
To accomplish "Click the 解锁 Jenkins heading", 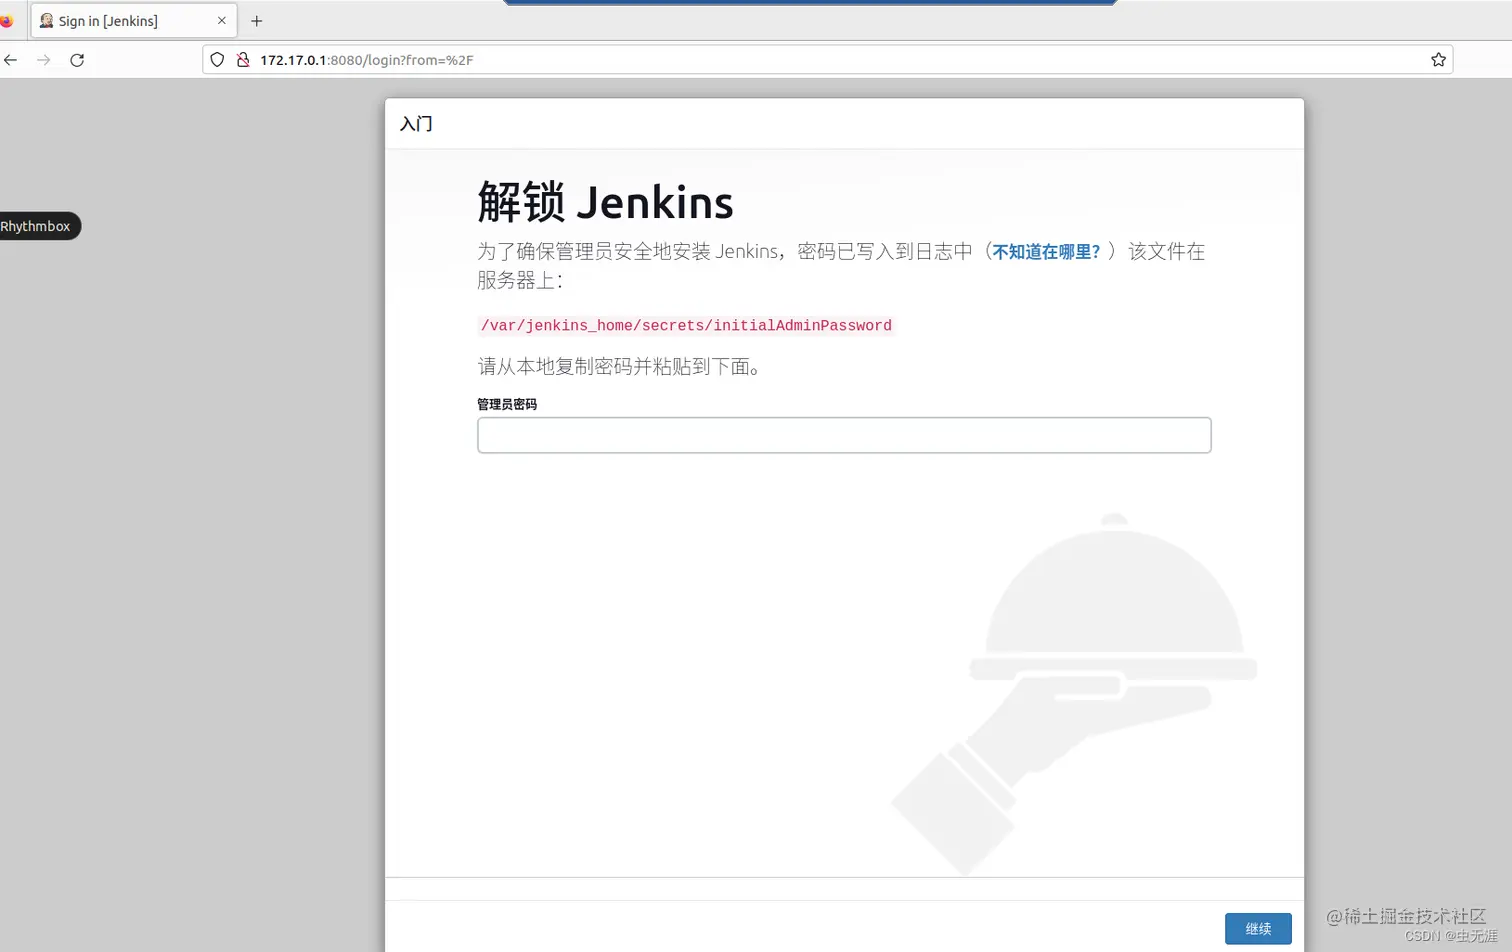I will click(604, 202).
